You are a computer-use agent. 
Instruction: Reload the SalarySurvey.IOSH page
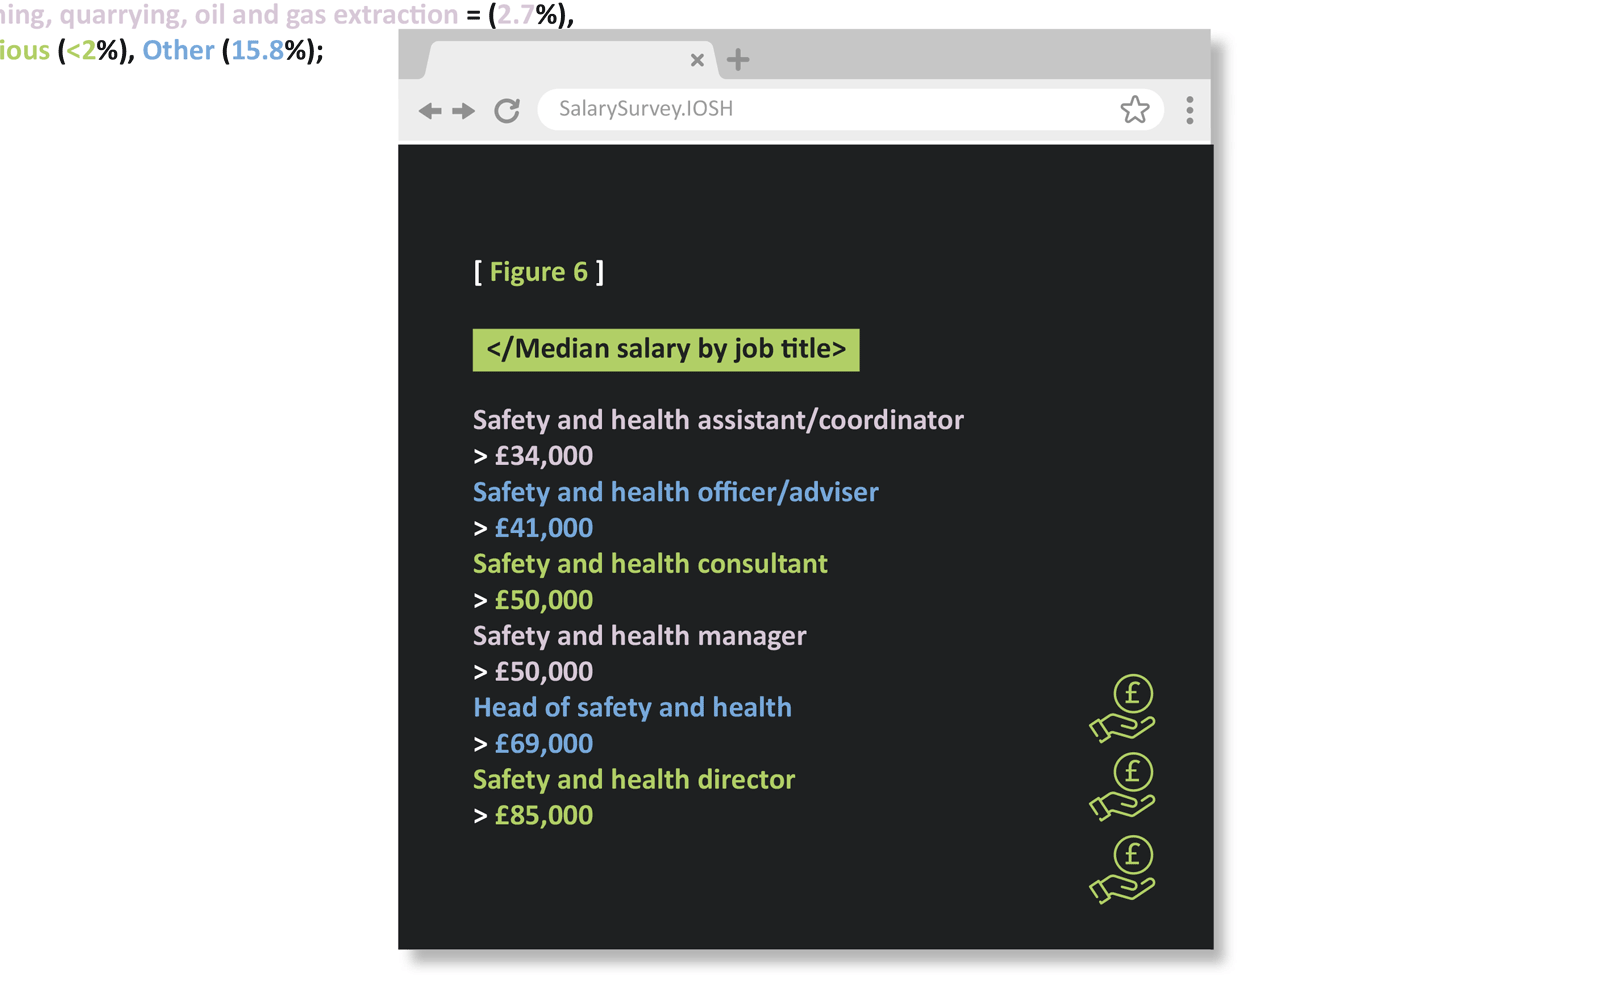pyautogui.click(x=507, y=110)
